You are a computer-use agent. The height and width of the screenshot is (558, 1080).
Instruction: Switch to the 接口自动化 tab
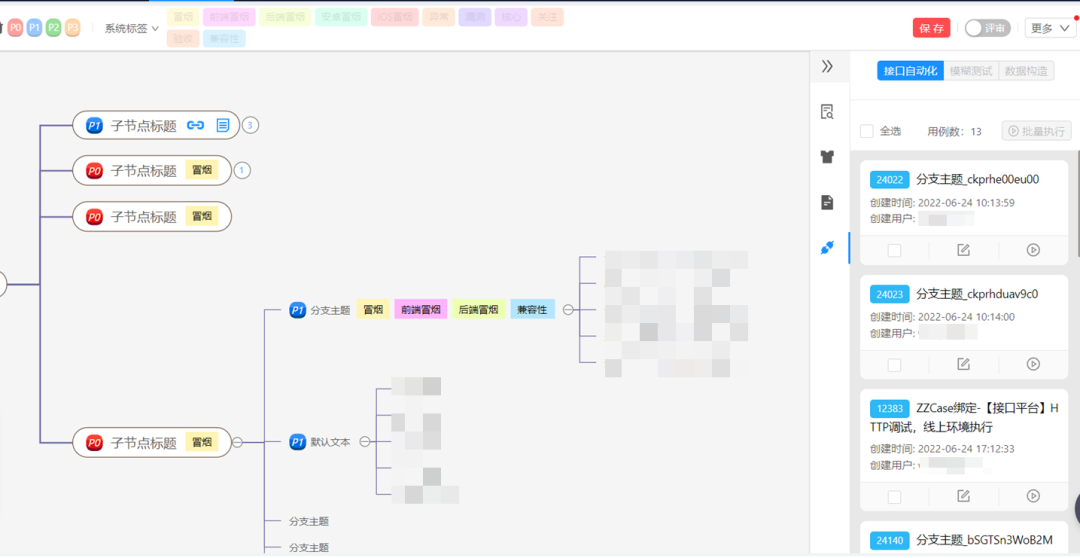click(911, 70)
